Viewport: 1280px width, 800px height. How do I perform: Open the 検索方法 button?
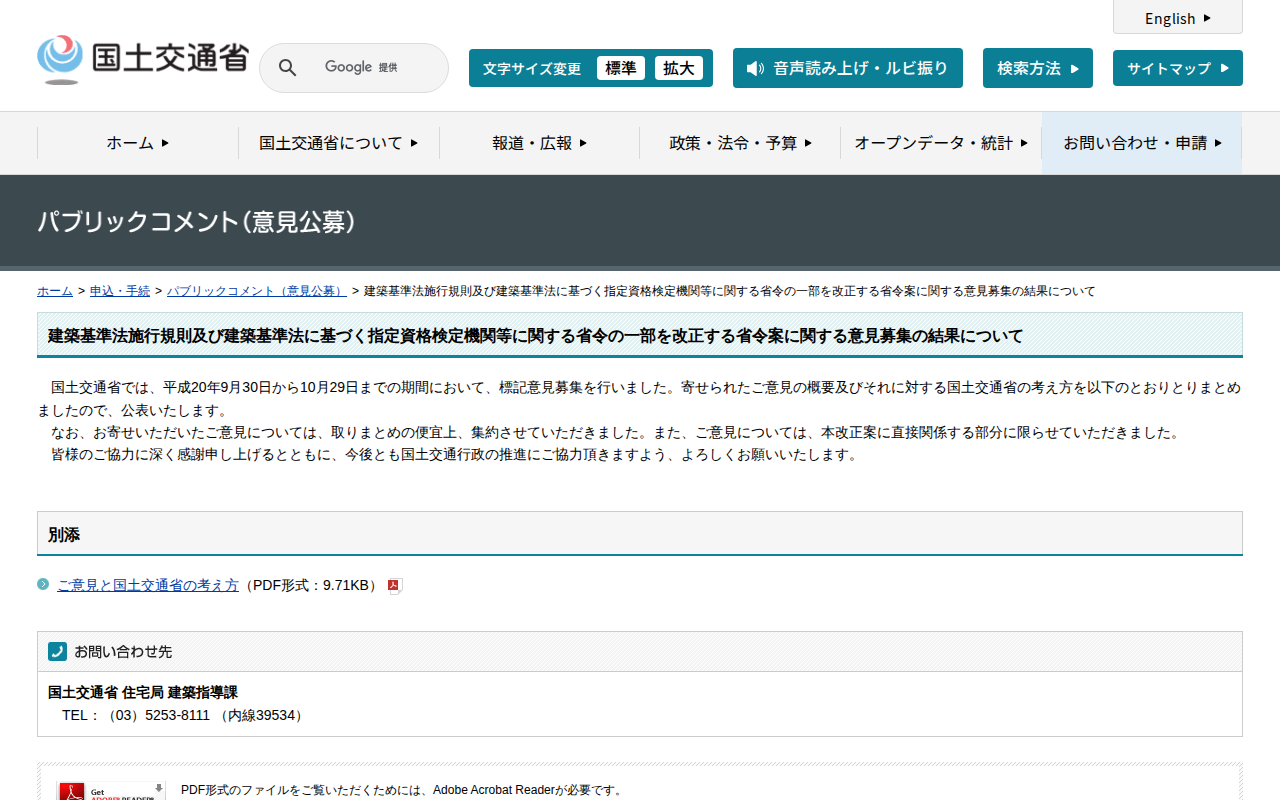[x=1037, y=68]
